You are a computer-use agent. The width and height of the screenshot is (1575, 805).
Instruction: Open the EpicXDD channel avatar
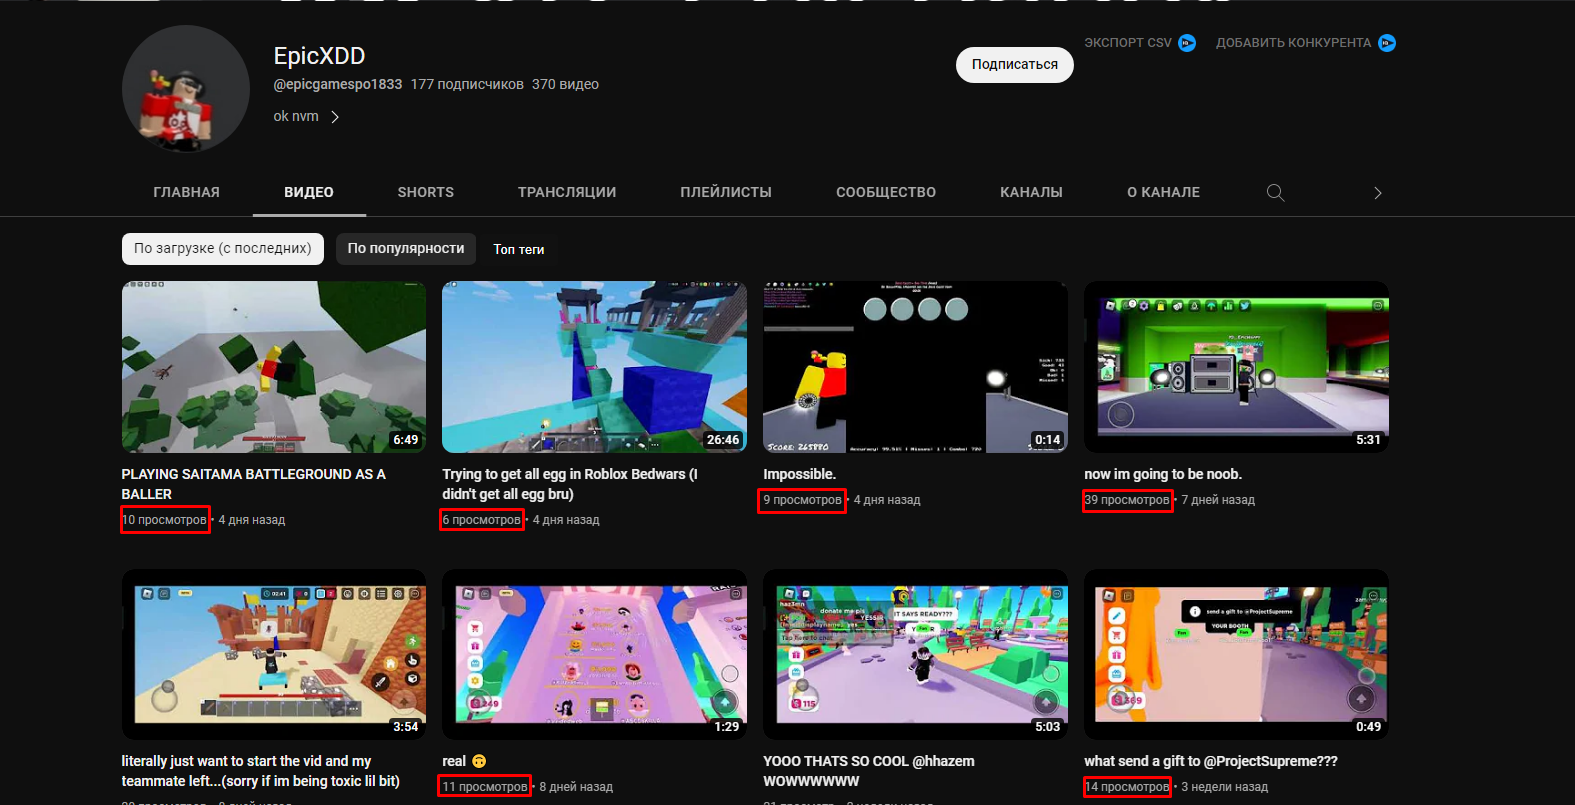coord(186,89)
